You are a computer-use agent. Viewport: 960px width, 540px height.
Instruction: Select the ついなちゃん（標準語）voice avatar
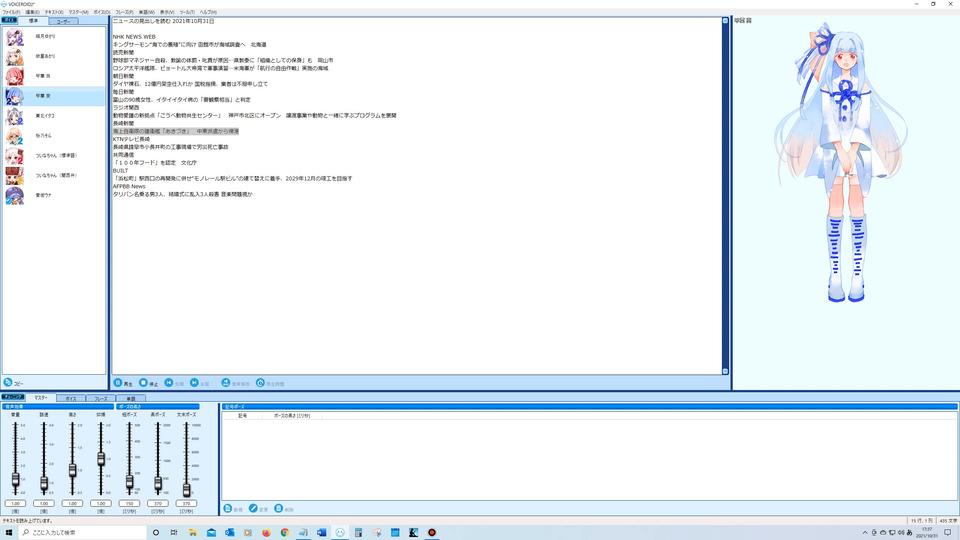click(15, 156)
